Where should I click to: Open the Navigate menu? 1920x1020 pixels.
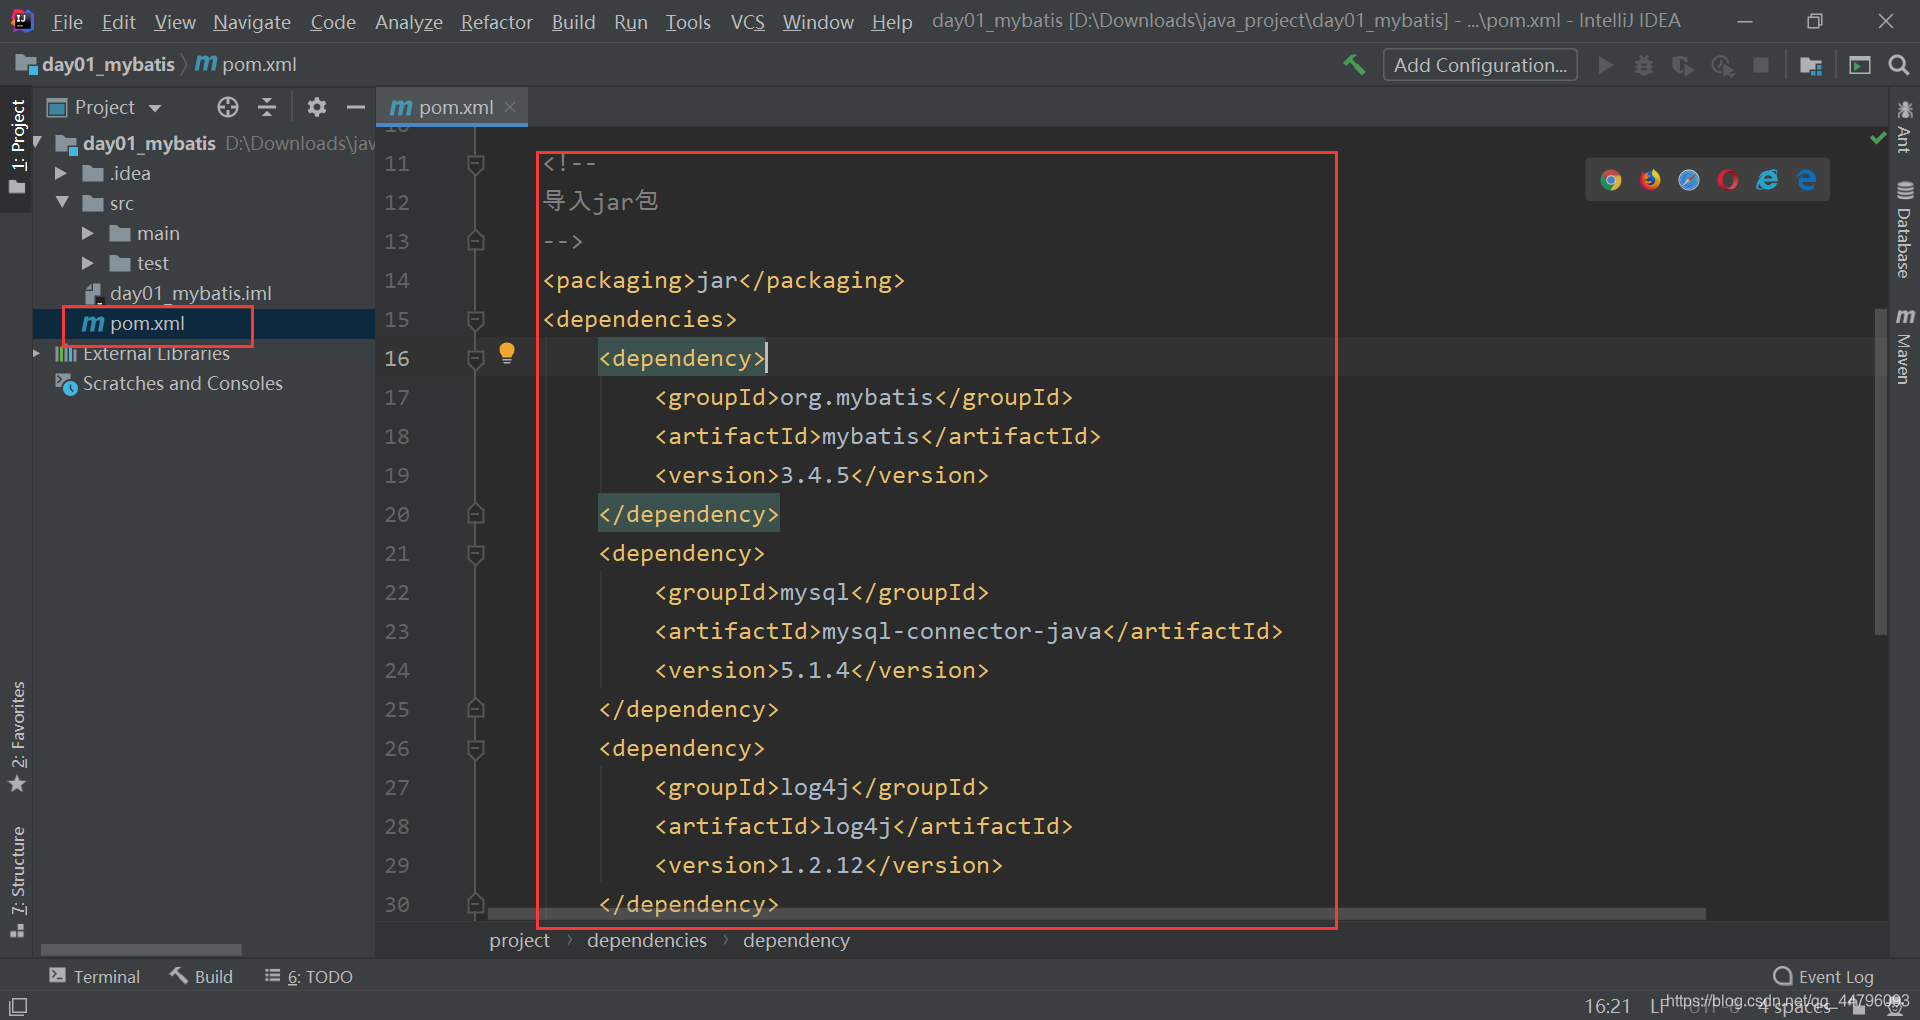click(x=252, y=21)
